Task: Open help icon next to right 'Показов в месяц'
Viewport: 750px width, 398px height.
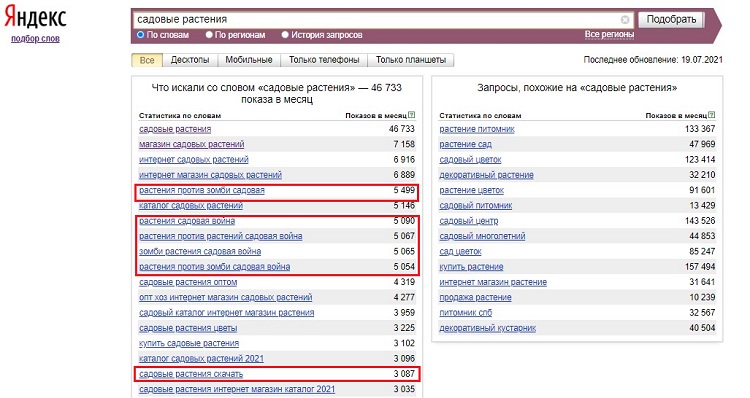Action: 712,115
